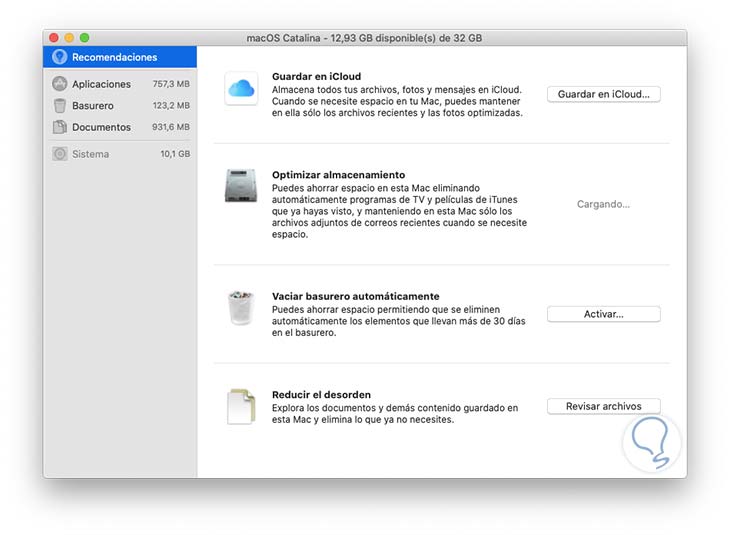Click the Vaciar basurero automáticamente heading
The width and height of the screenshot is (730, 535).
pos(356,296)
